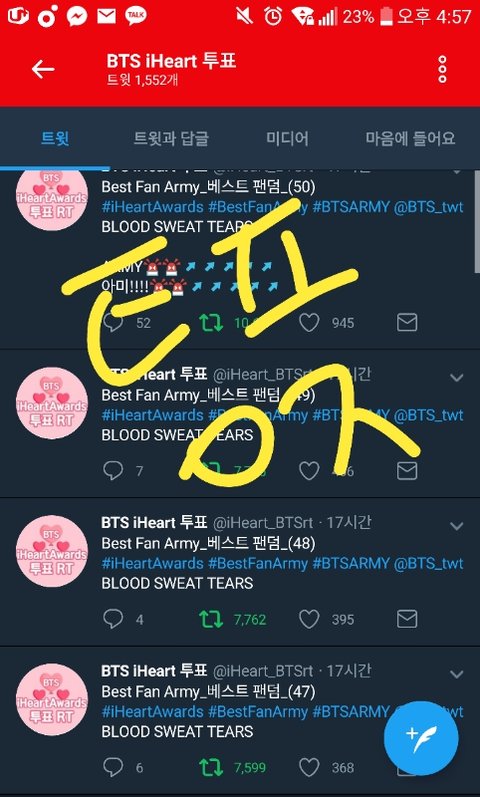Retweet the tweet with 7,599 retweets
The image size is (480, 797).
[x=211, y=768]
